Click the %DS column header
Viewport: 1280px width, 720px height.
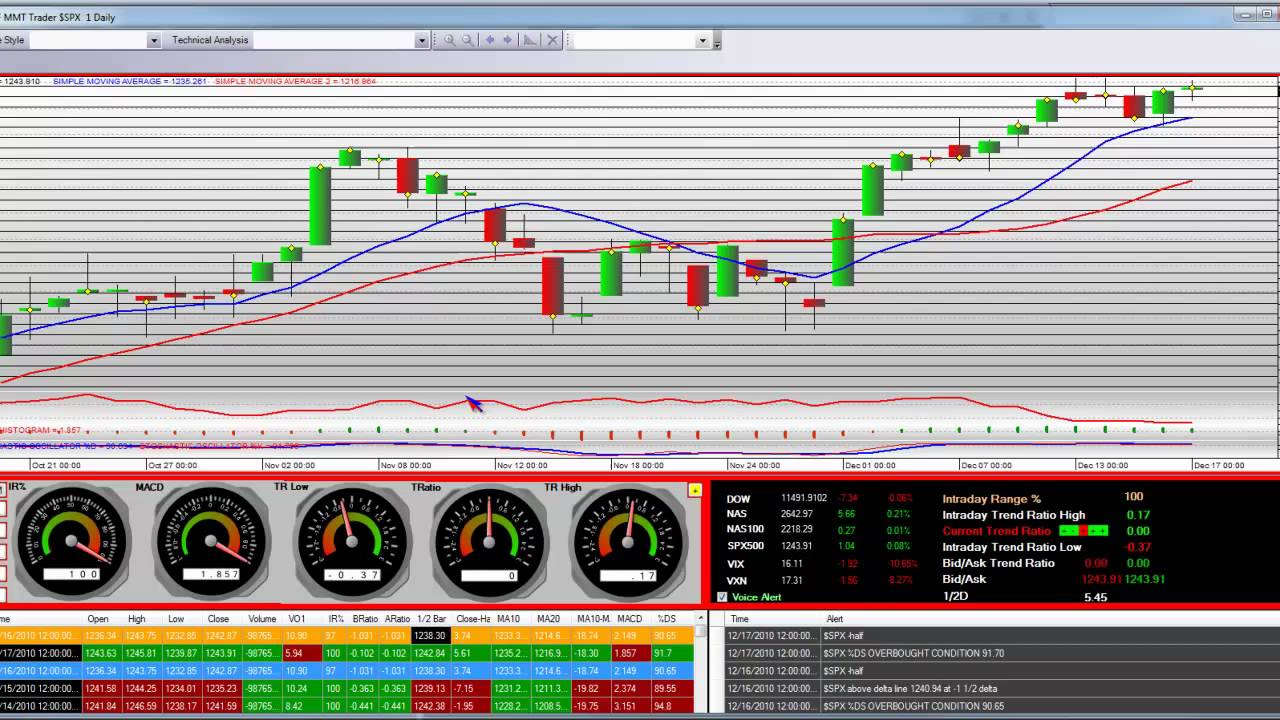pos(666,619)
